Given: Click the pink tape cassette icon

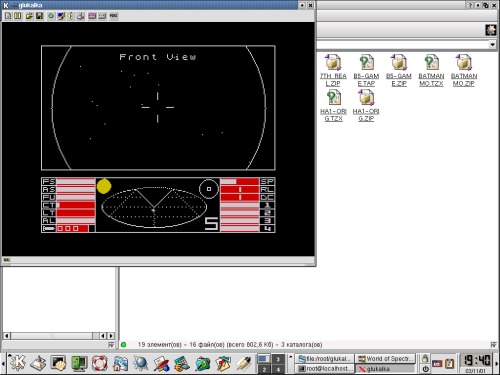Looking at the screenshot, I should click(92, 16).
